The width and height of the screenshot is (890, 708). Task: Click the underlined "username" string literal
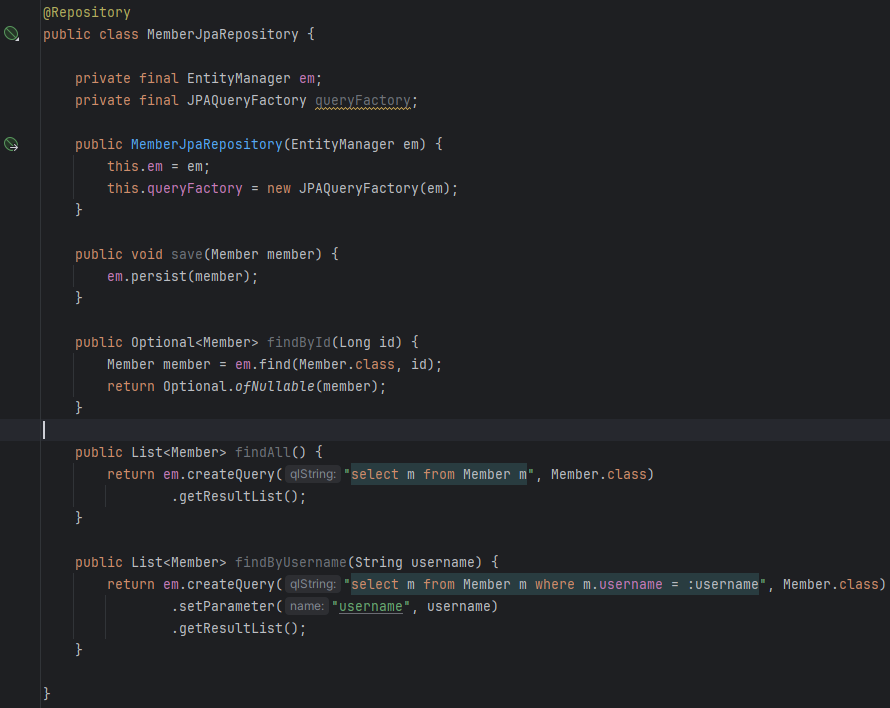coord(371,607)
